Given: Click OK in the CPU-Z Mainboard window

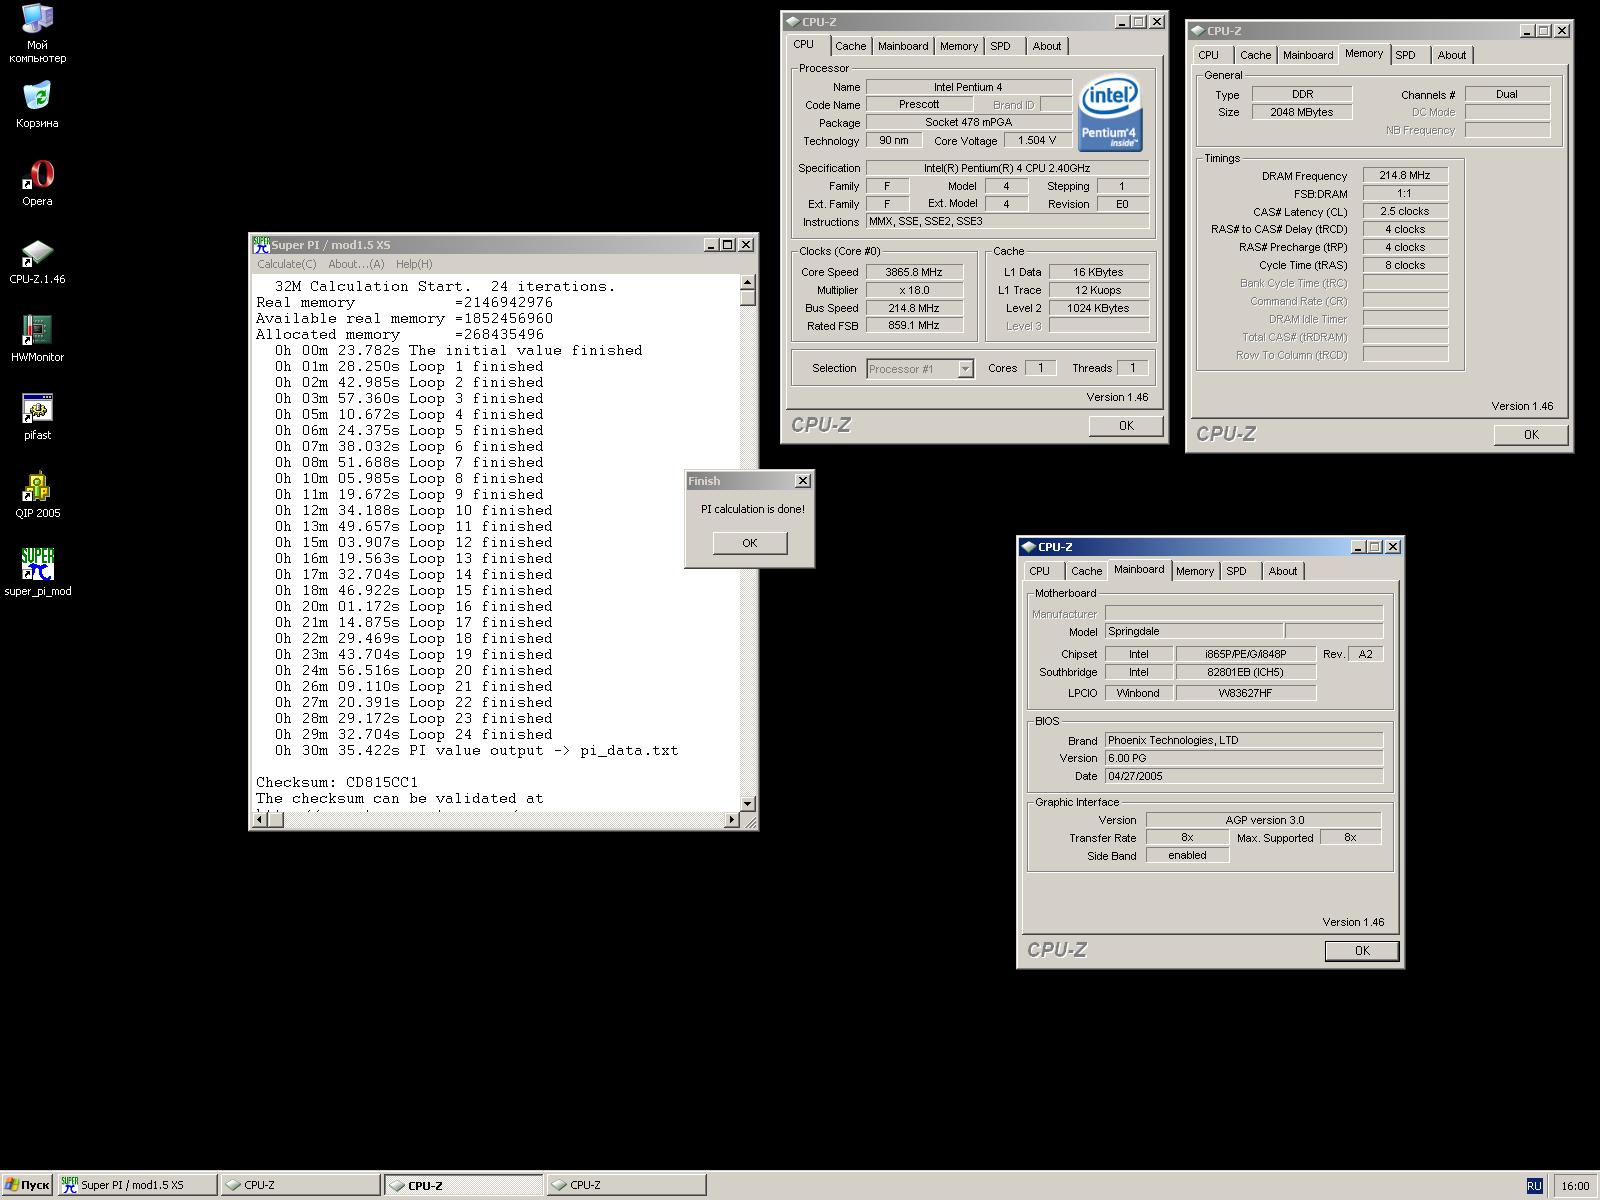Looking at the screenshot, I should [x=1362, y=951].
